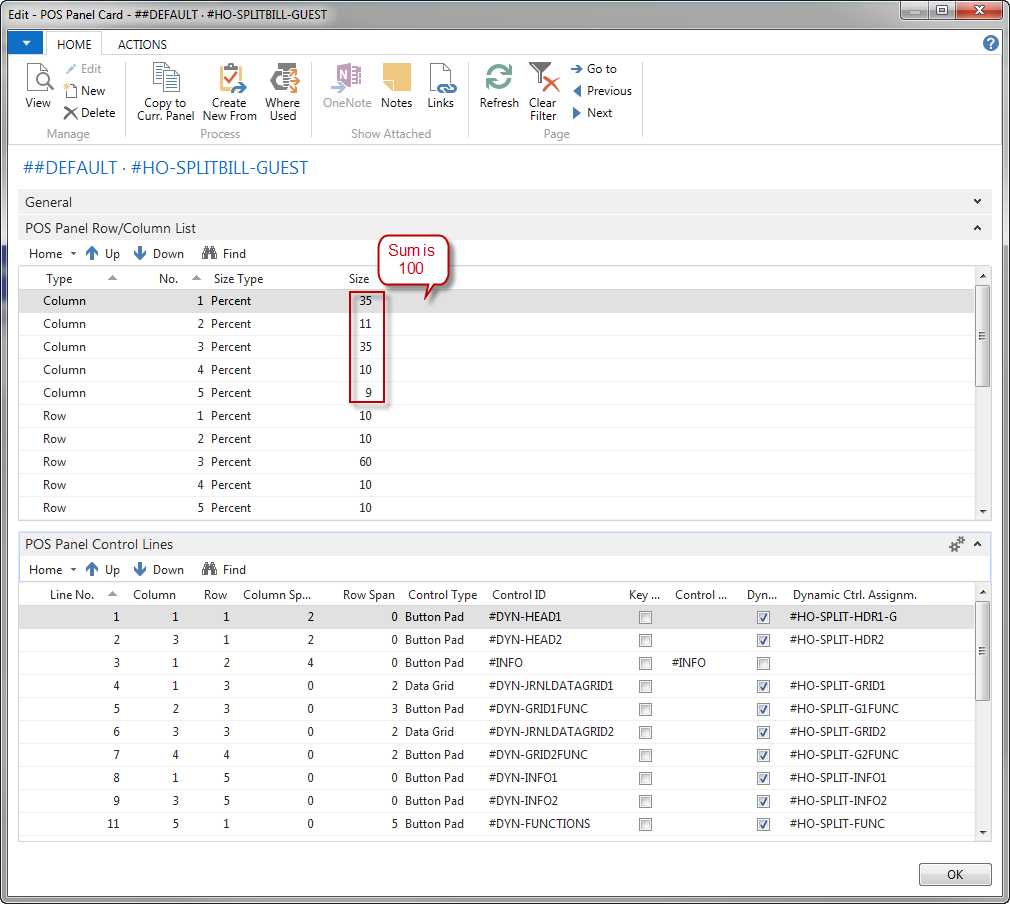Enable Dynamic checkbox on #INFO line
The image size is (1010, 904).
tap(764, 664)
